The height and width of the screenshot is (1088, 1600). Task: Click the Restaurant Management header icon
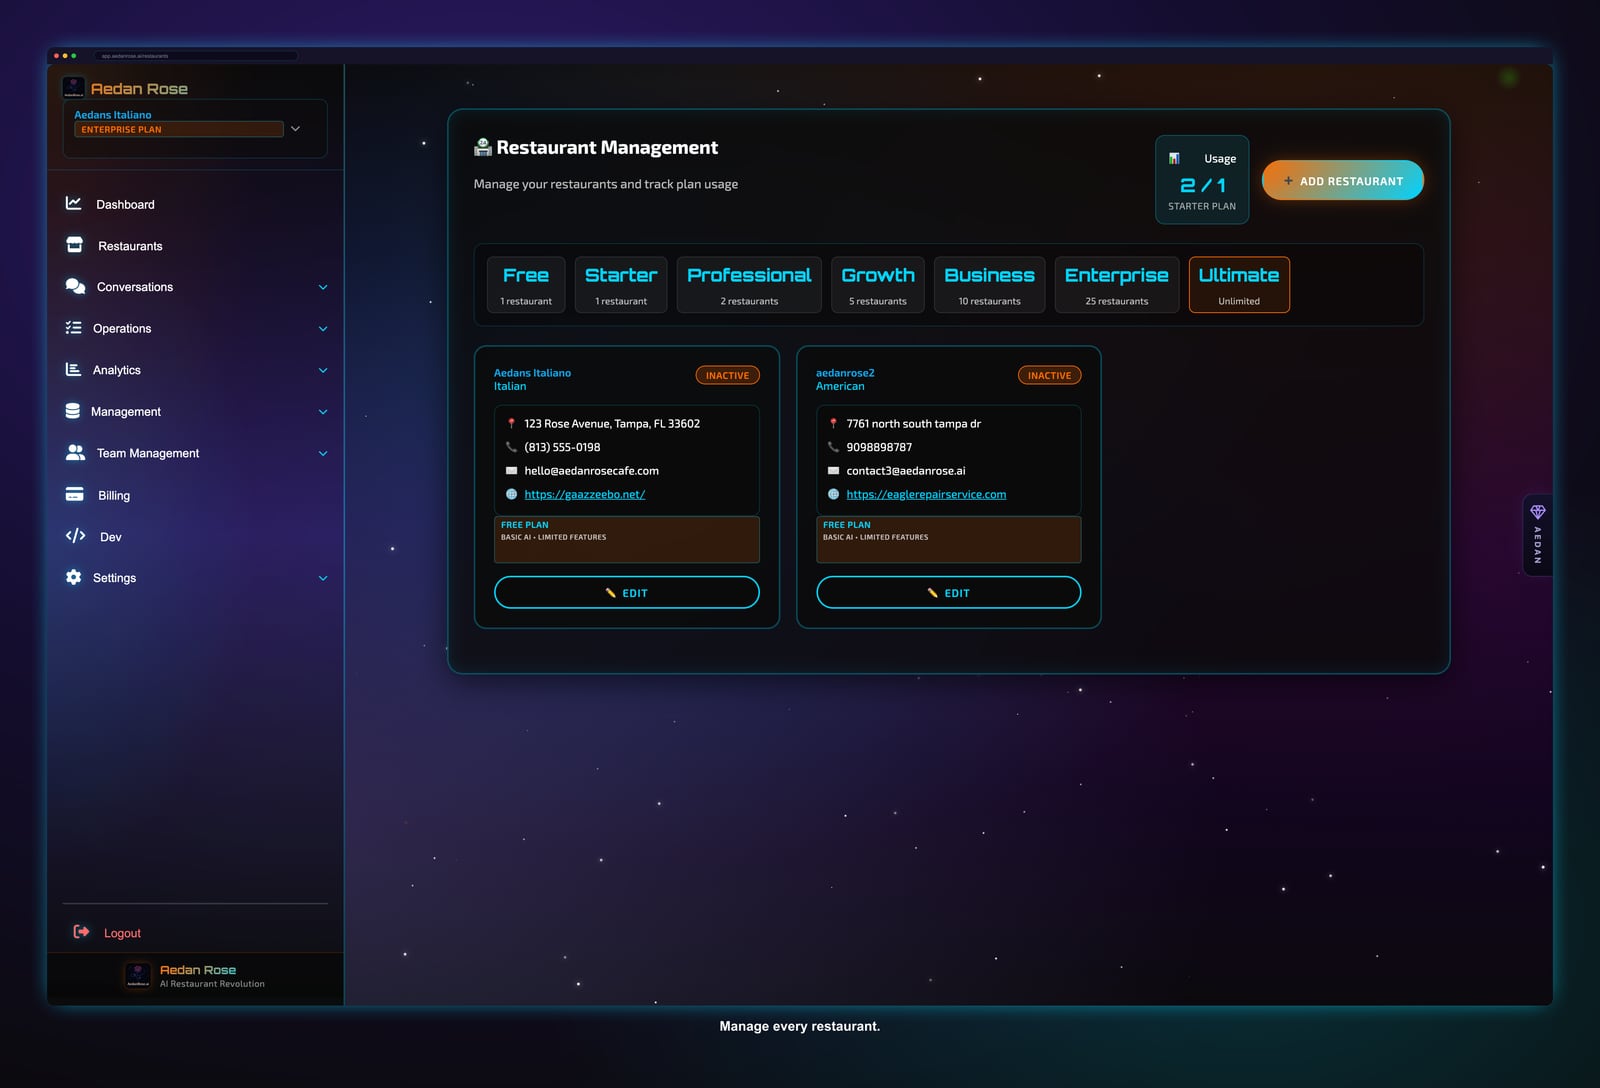(x=482, y=147)
